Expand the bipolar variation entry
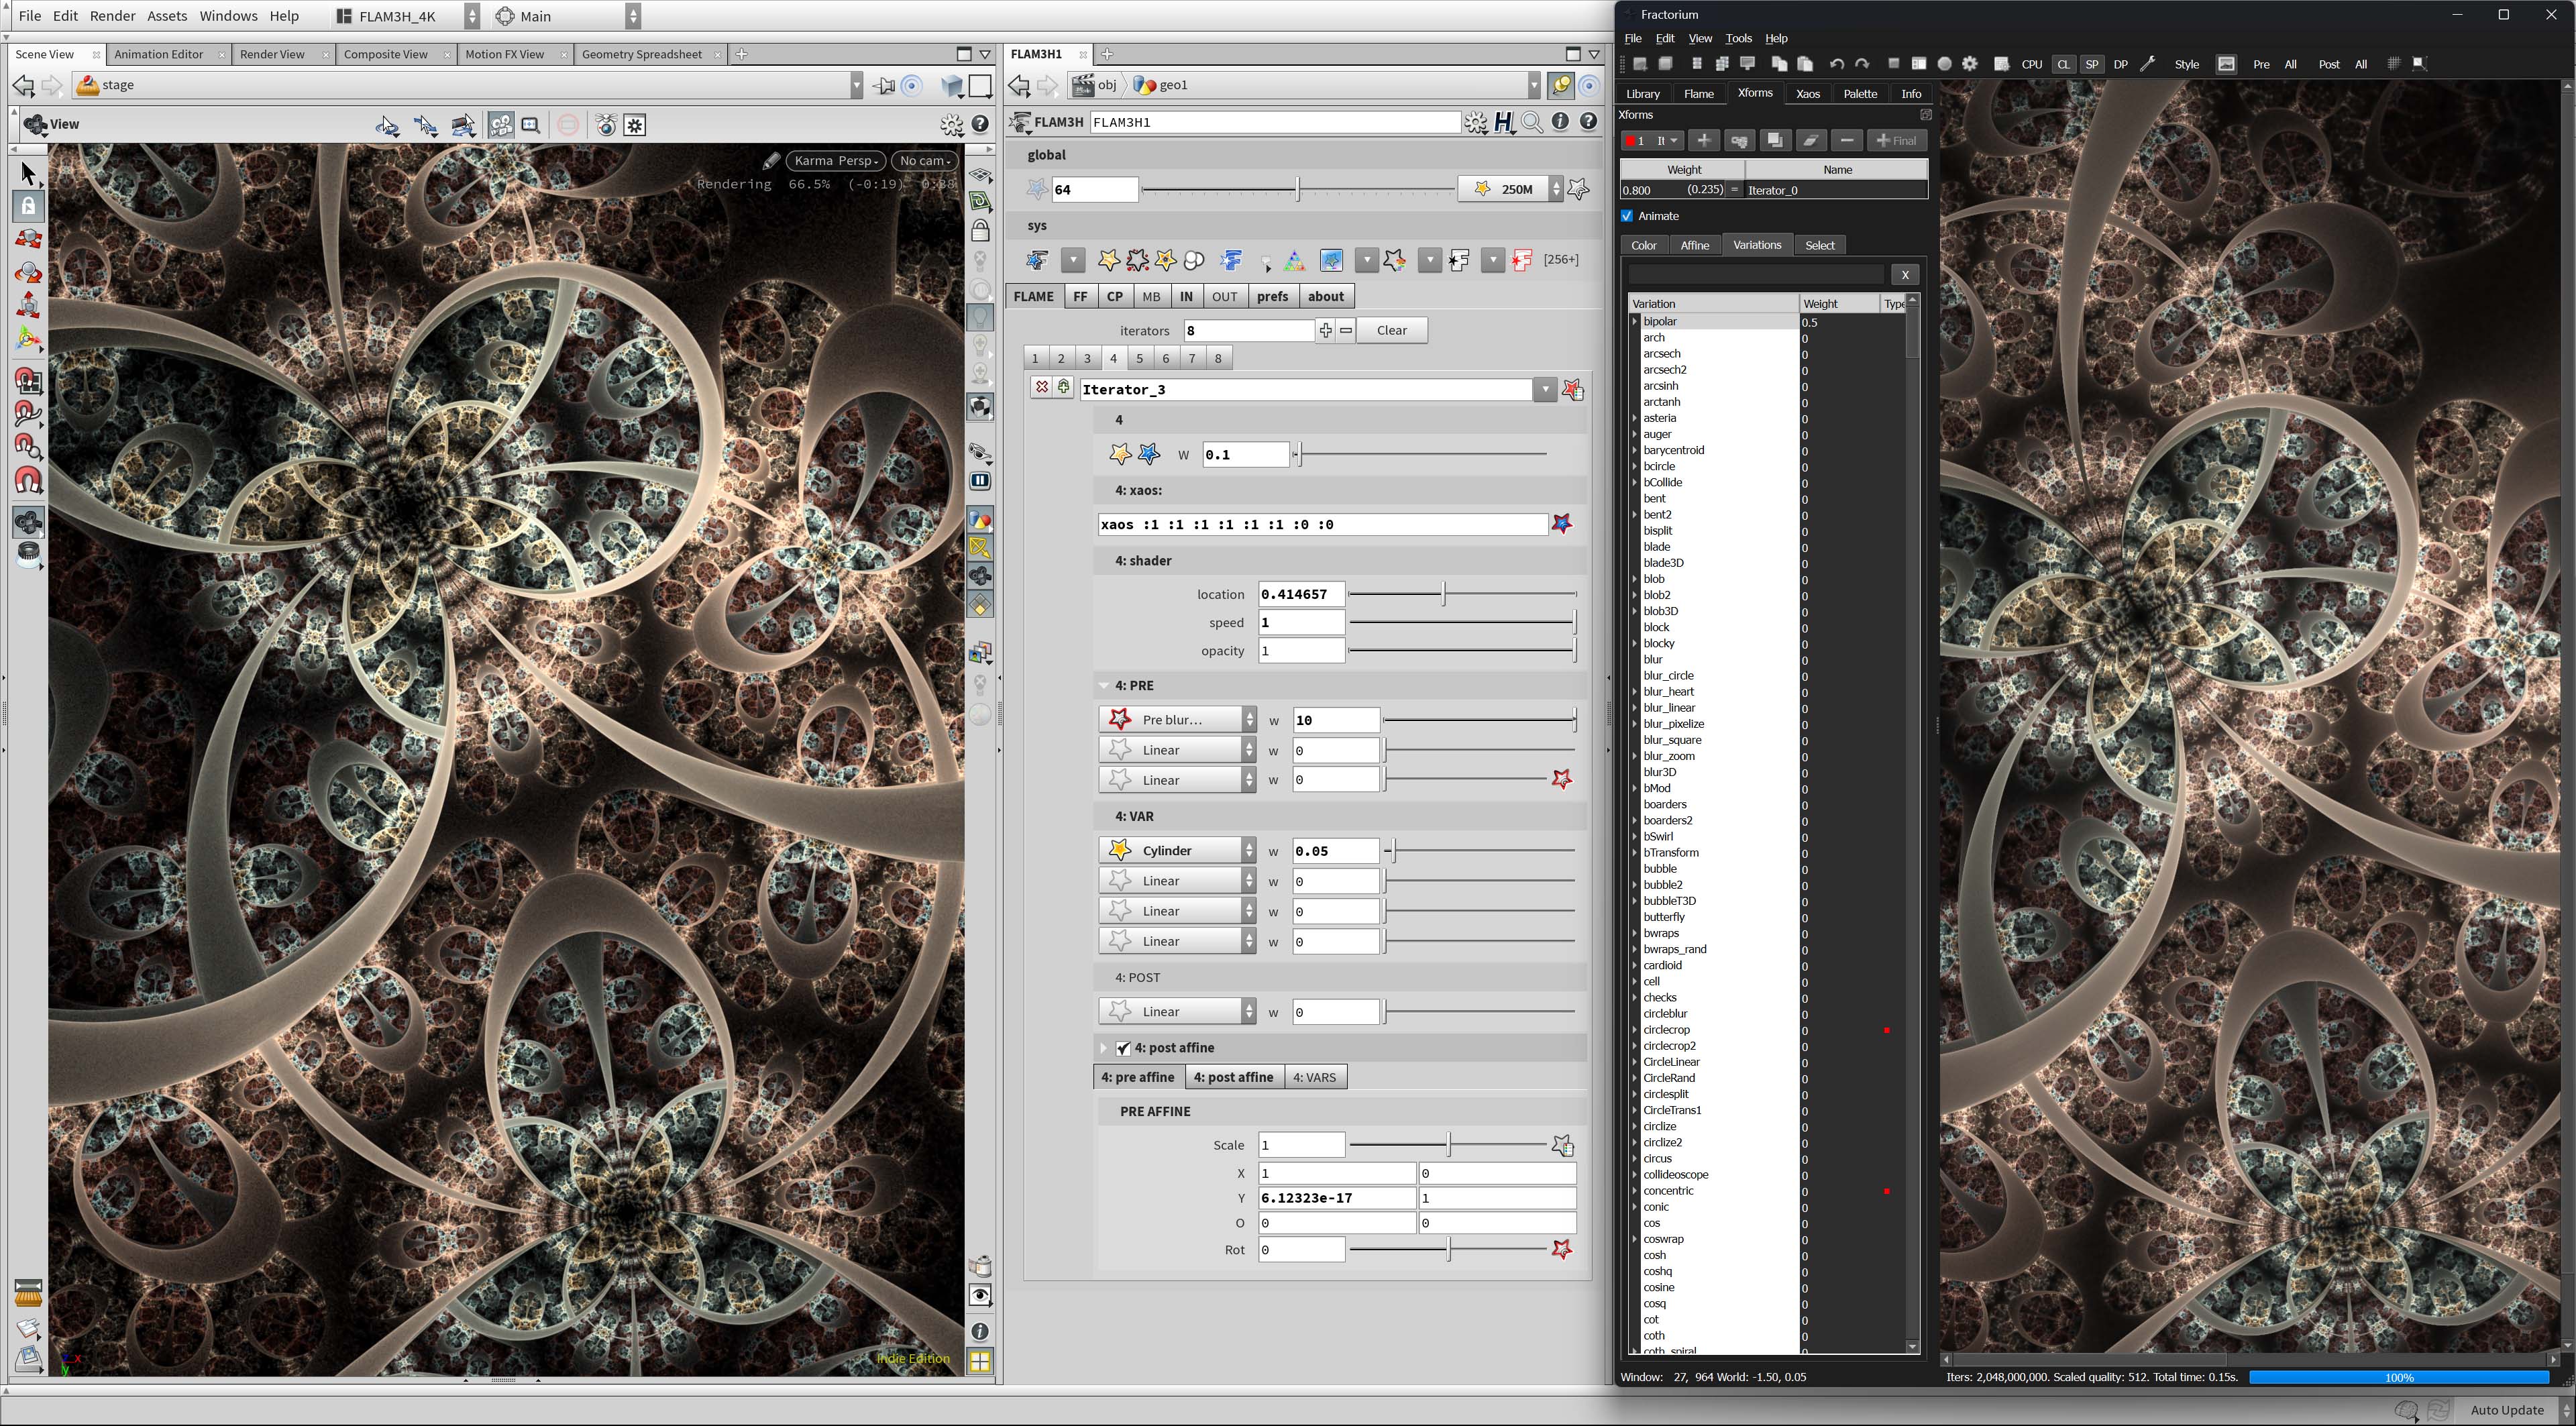2576x1426 pixels. 1634,321
